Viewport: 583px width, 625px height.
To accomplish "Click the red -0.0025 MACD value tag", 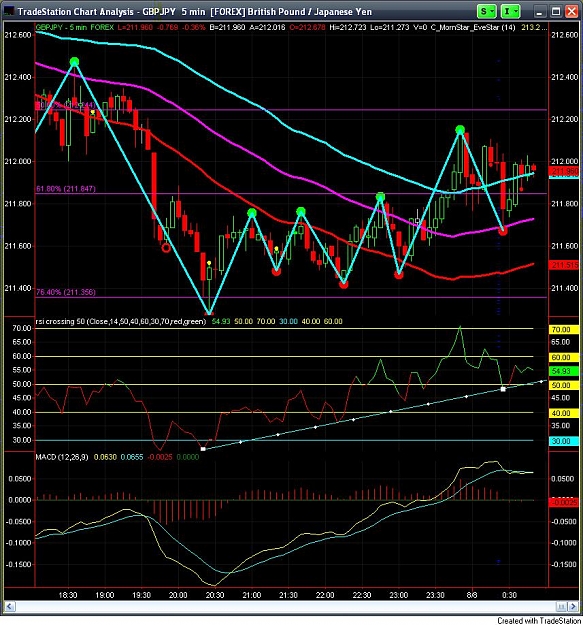I will pyautogui.click(x=564, y=503).
